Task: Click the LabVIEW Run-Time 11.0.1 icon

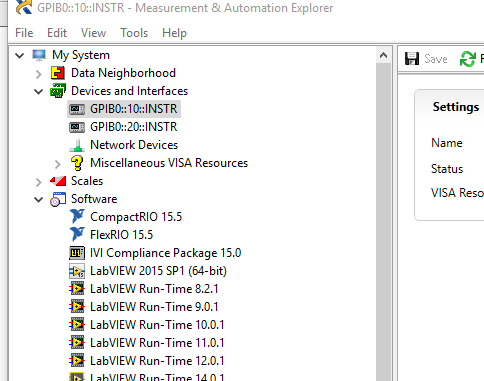Action: pos(77,343)
